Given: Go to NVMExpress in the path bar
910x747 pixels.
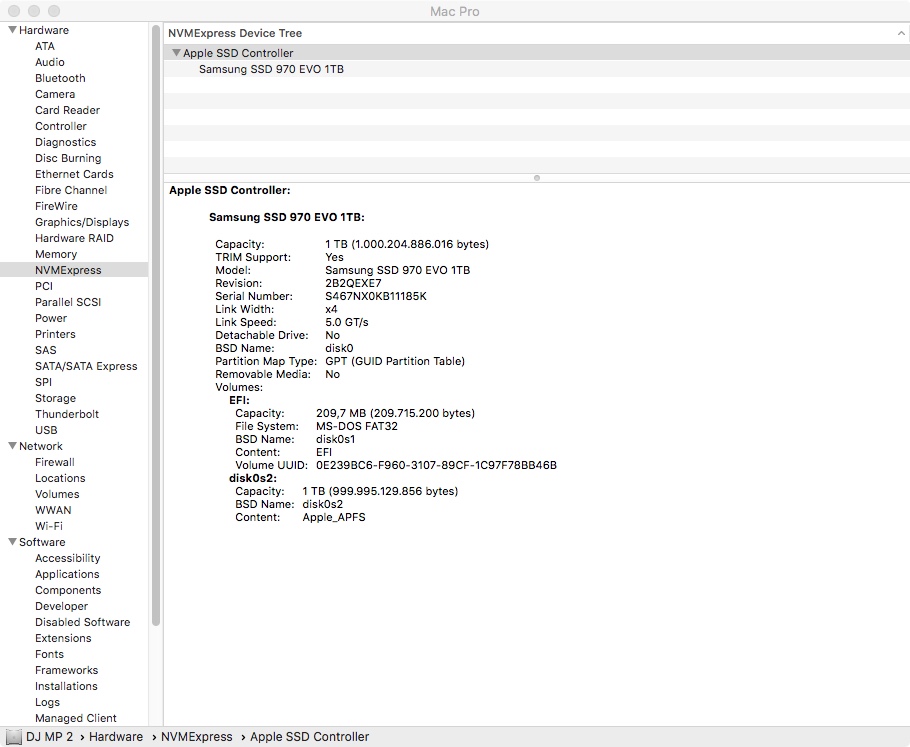Looking at the screenshot, I should pos(196,737).
